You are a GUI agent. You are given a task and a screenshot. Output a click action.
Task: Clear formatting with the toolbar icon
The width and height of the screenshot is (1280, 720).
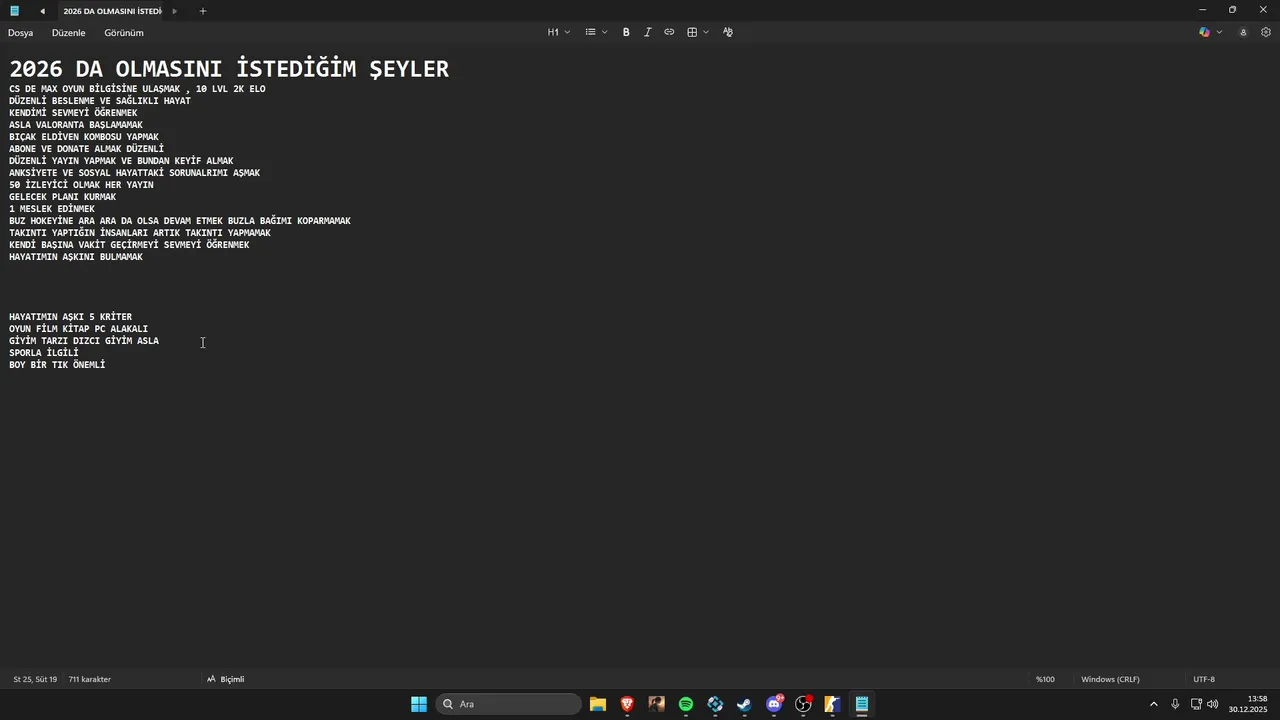click(728, 32)
